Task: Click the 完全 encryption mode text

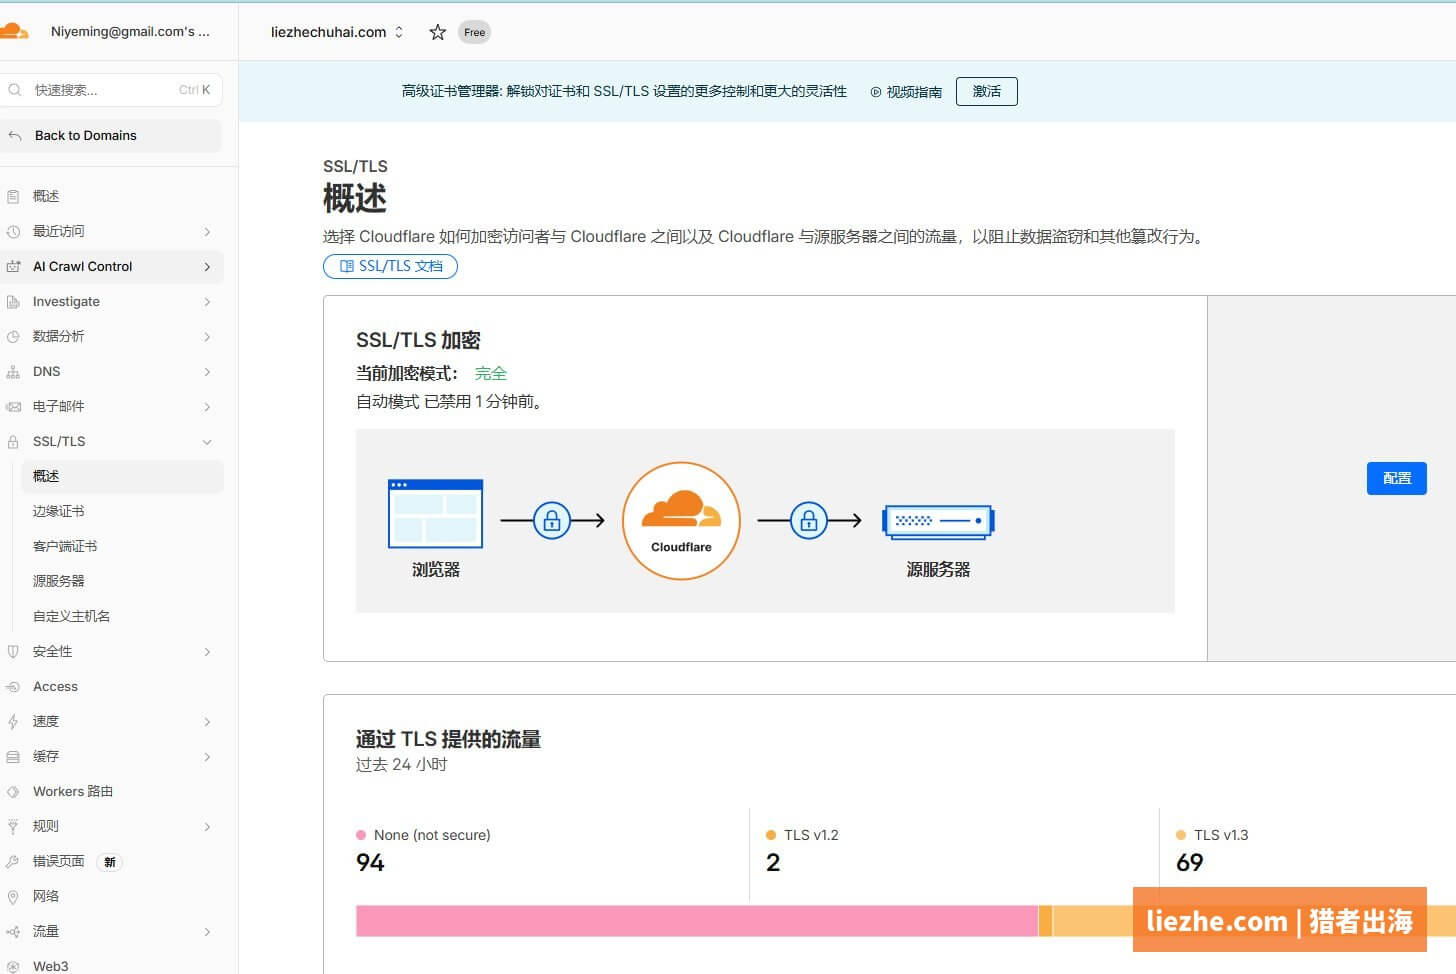Action: click(491, 373)
